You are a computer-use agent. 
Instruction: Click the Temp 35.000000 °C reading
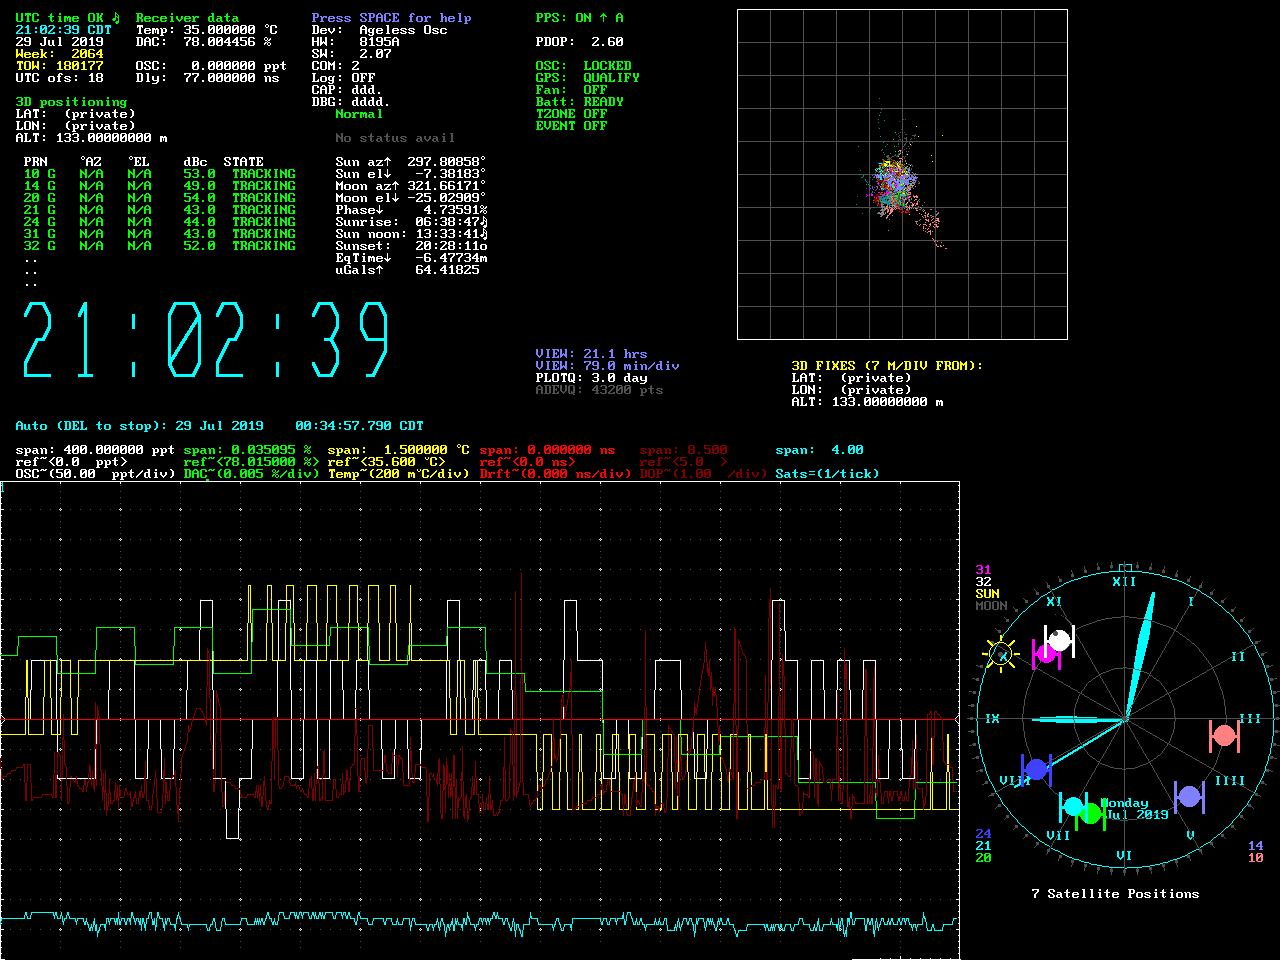(x=207, y=30)
